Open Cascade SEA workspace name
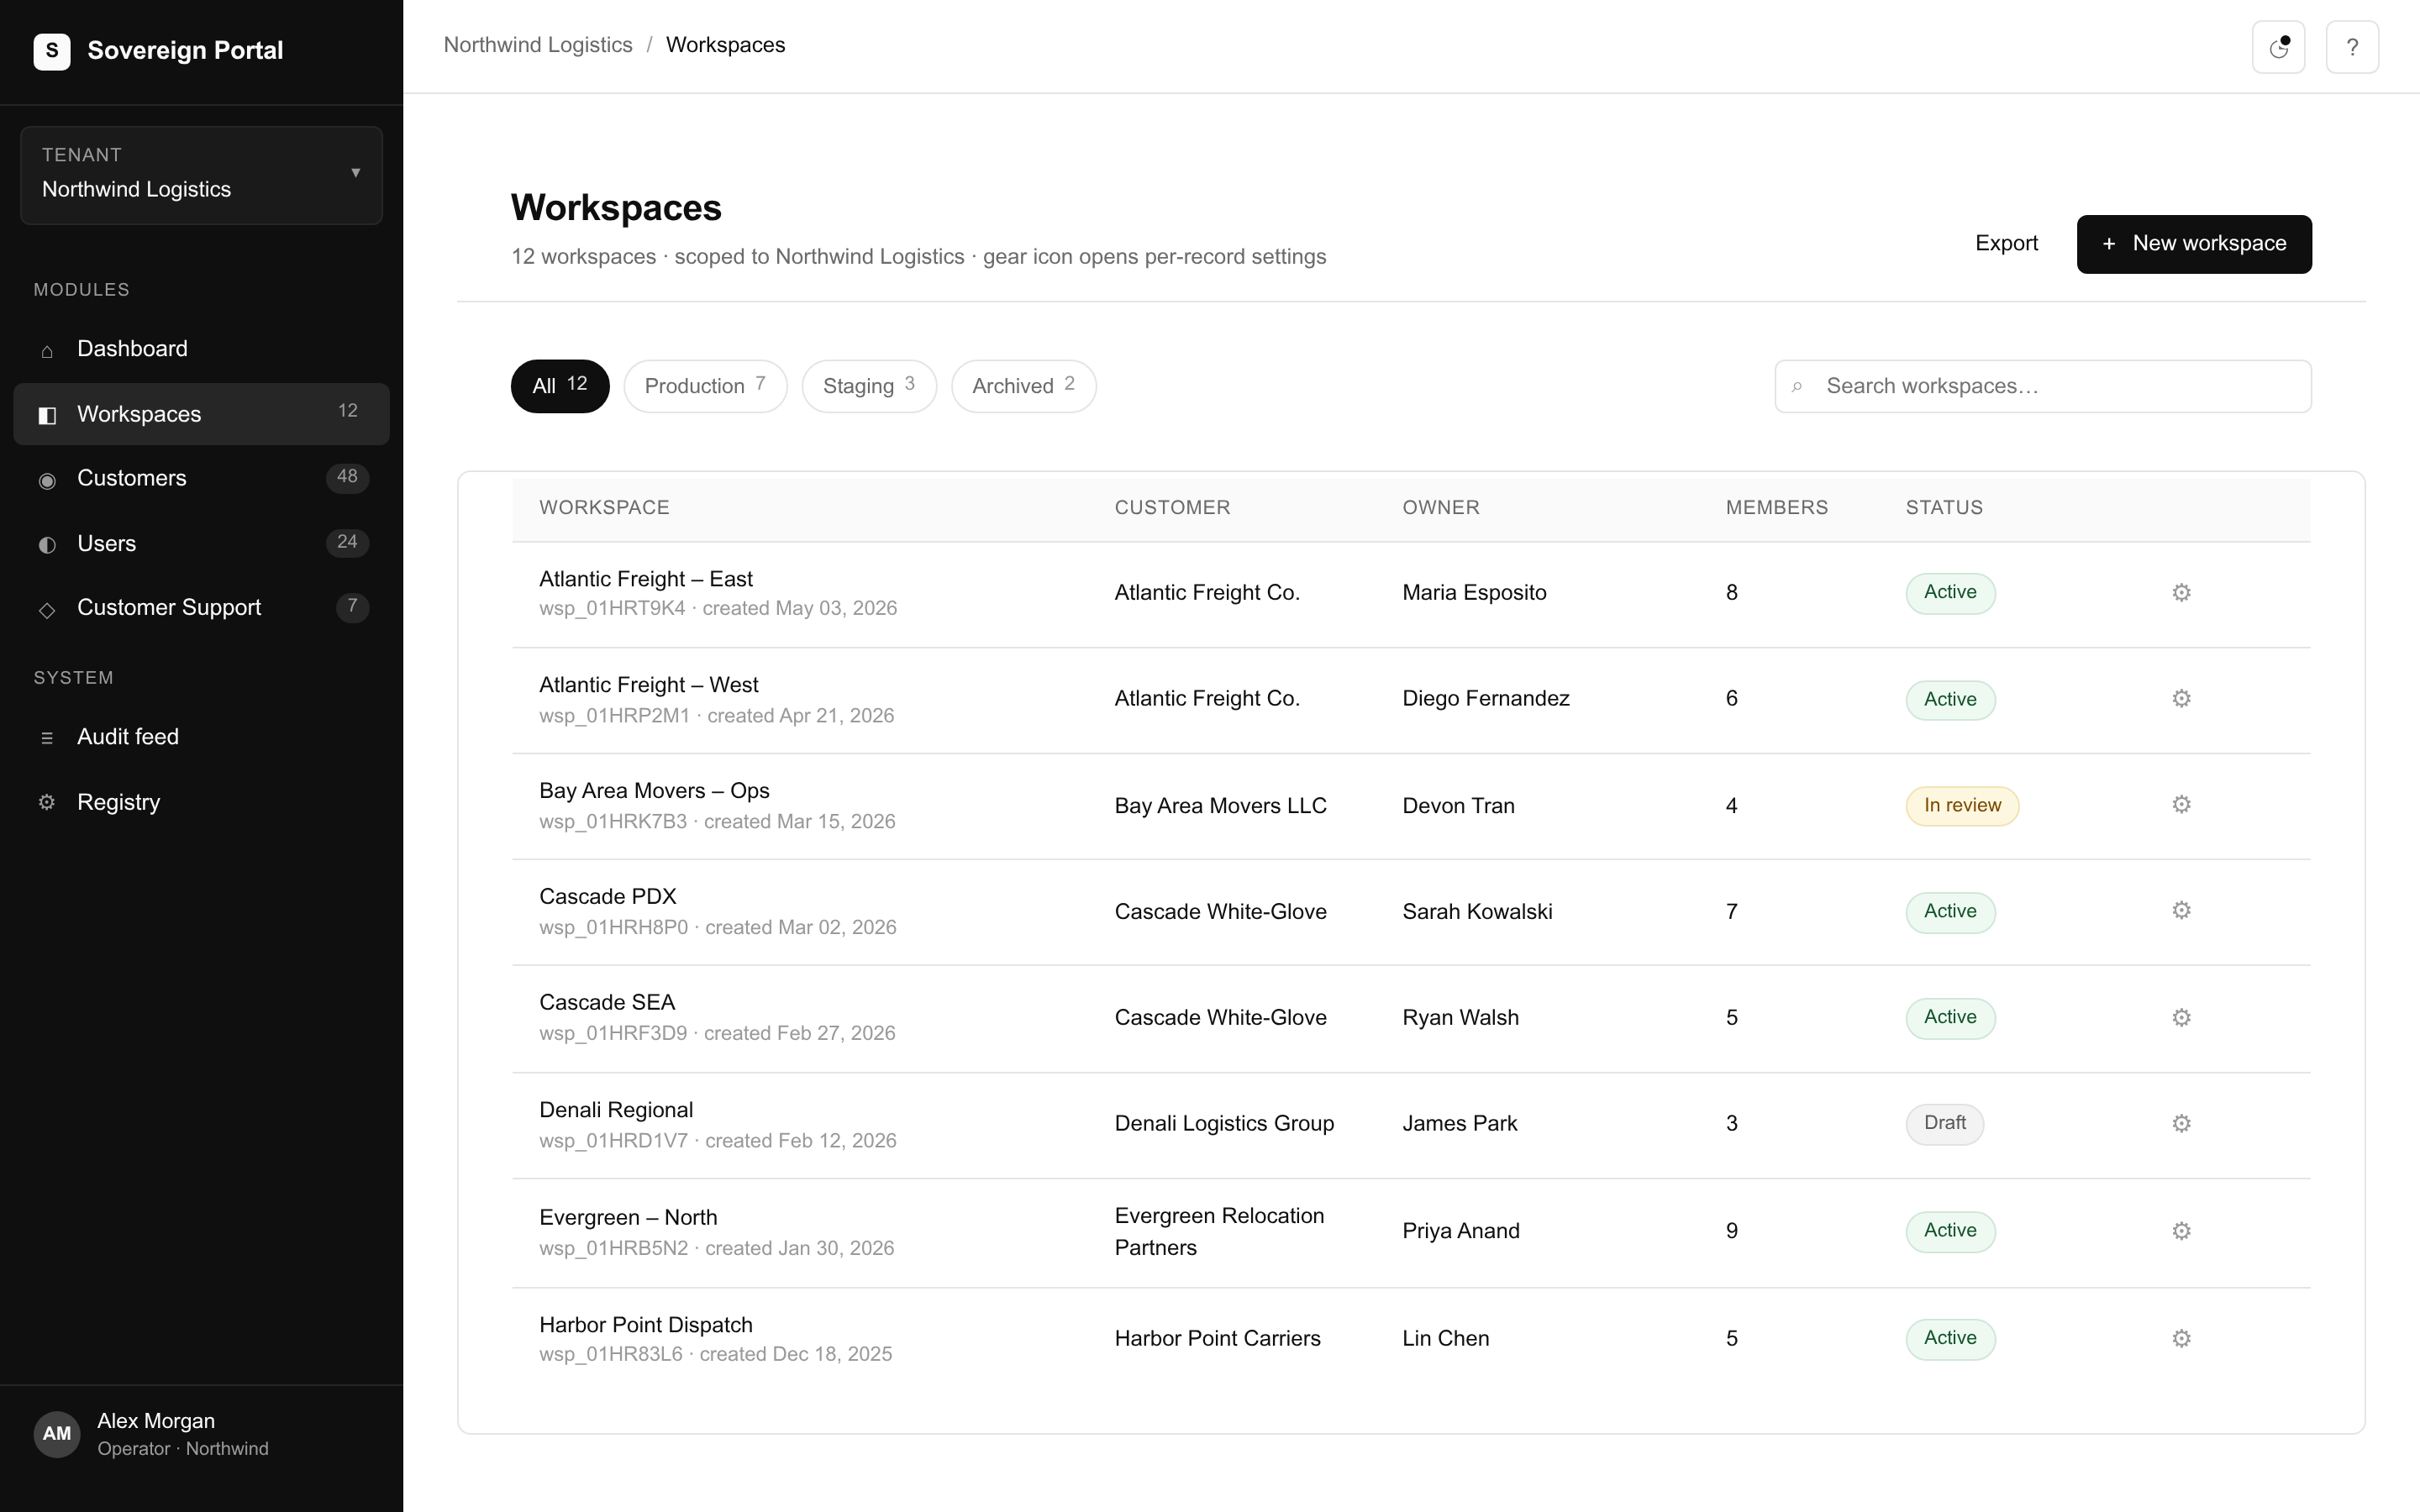The image size is (2420, 1512). (x=606, y=1003)
